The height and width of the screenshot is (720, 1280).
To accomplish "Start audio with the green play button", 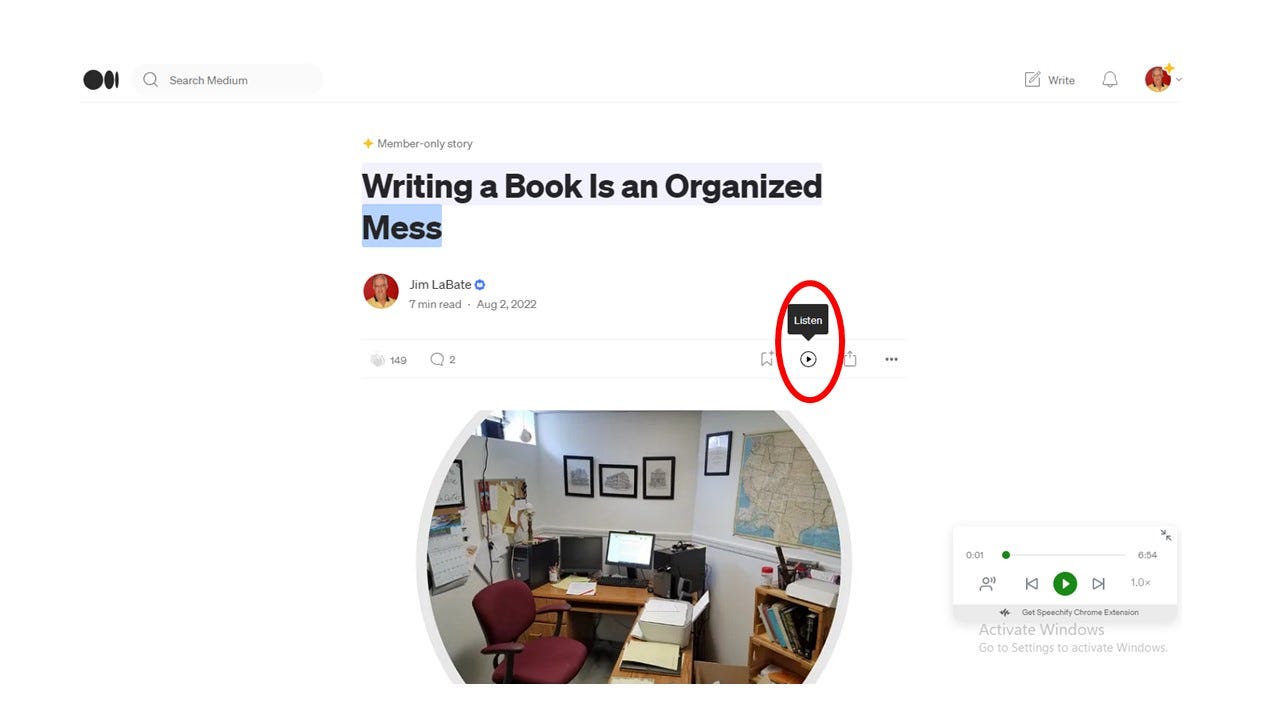I will pos(1065,584).
